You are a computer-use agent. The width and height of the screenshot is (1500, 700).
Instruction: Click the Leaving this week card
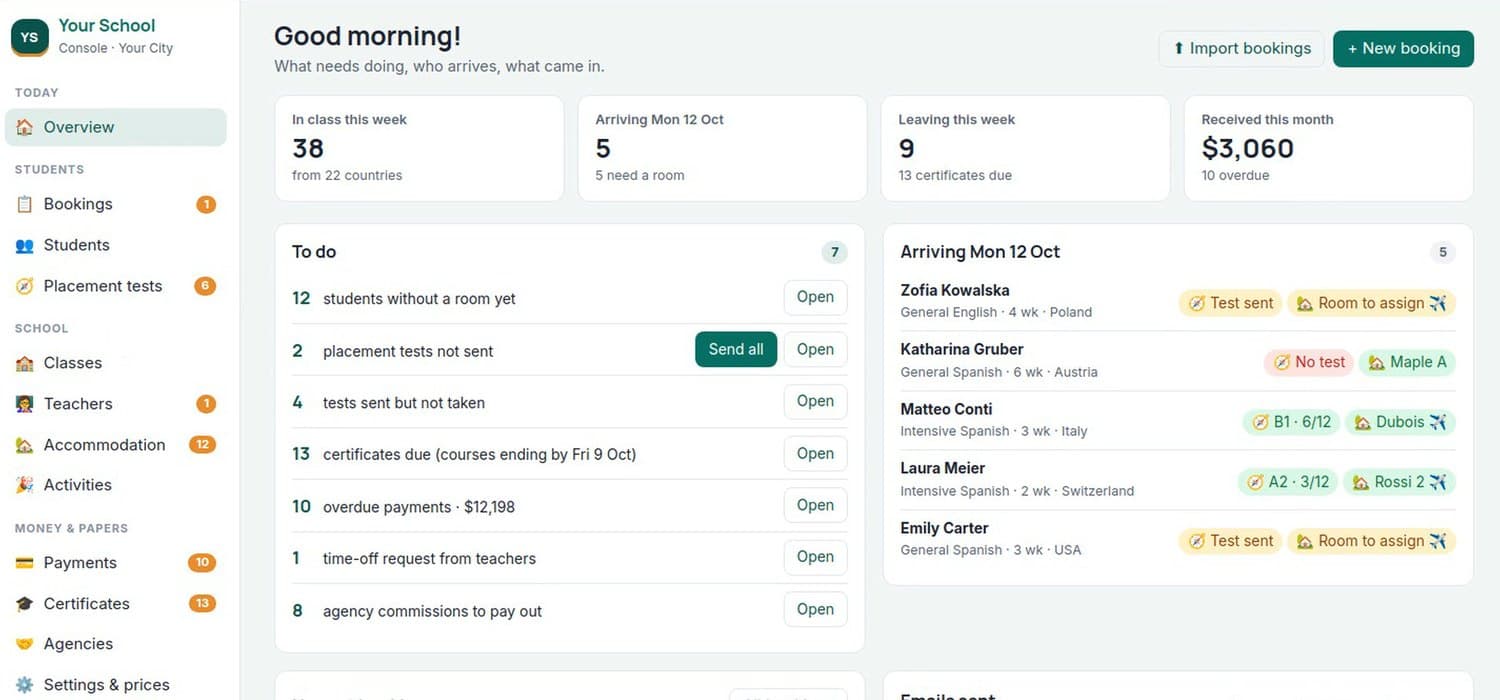click(x=1025, y=148)
